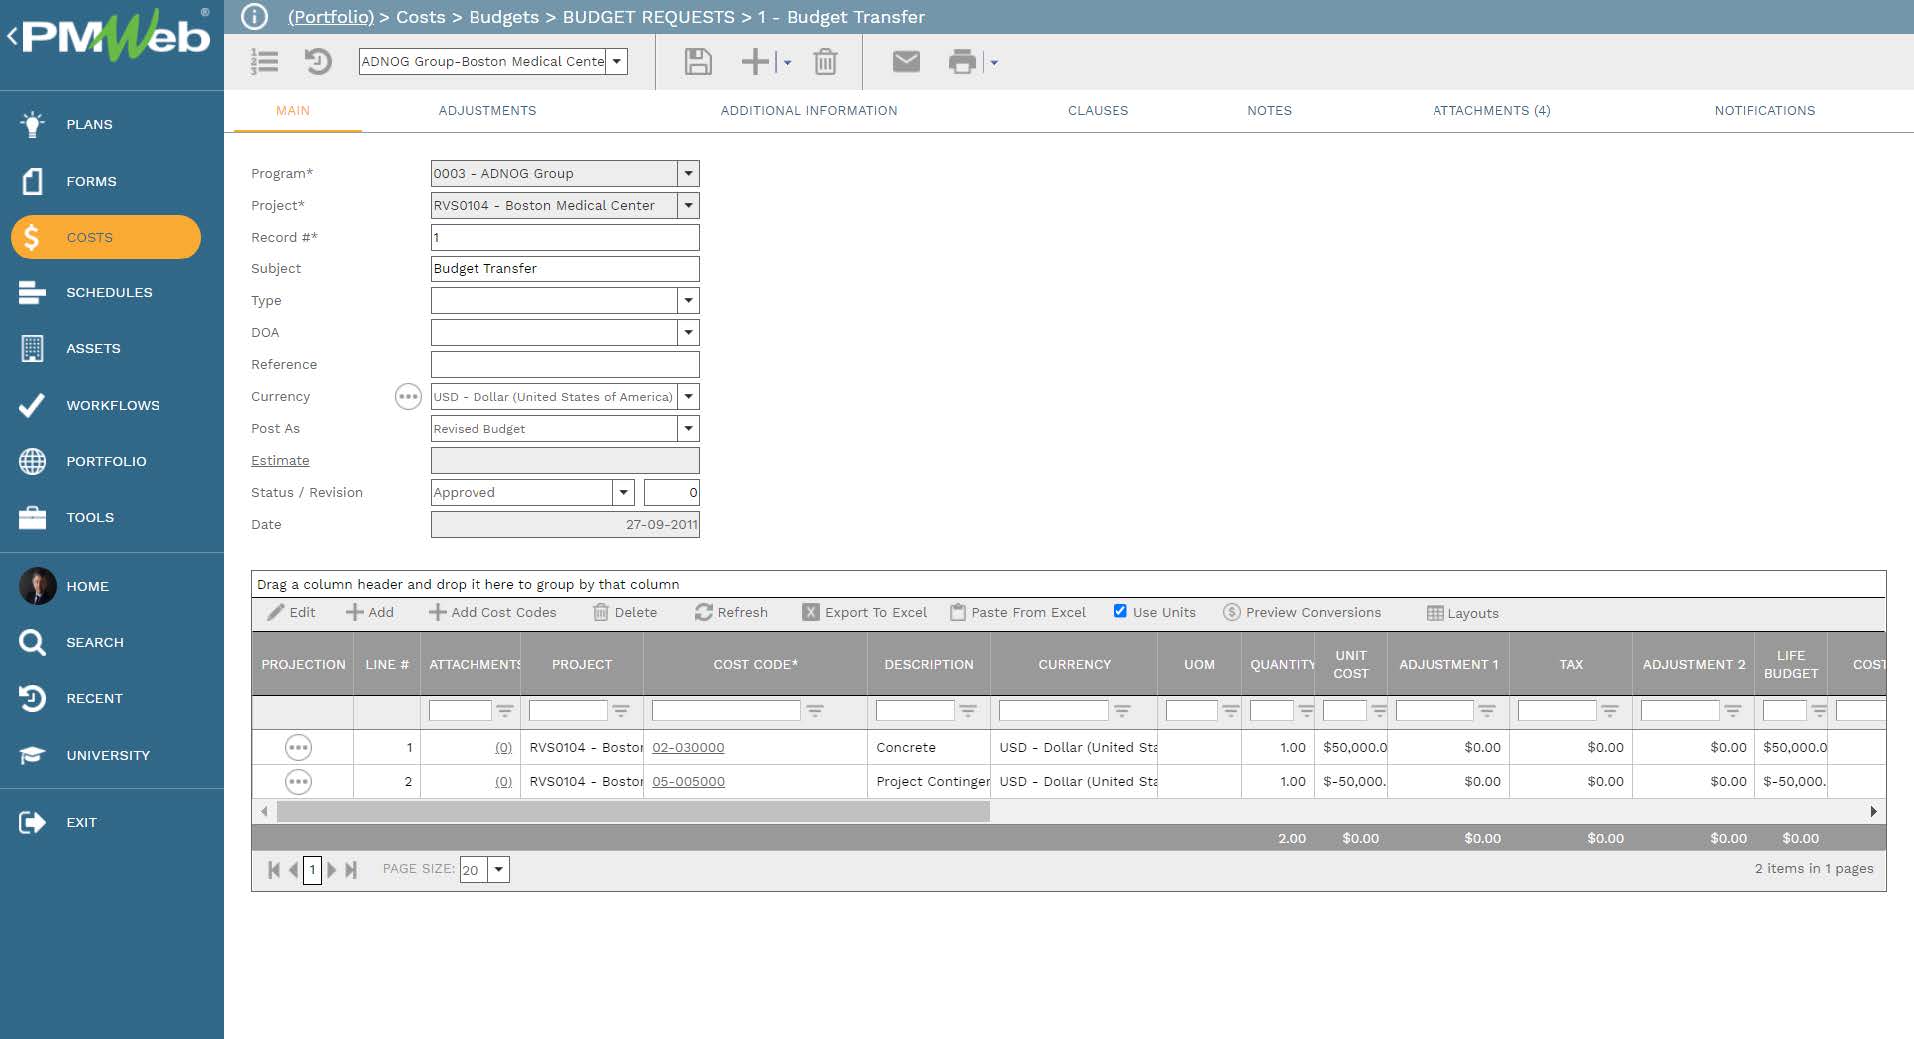Screen dimensions: 1914x1039
Task: Switch to the Notifications tab
Action: pyautogui.click(x=1764, y=111)
